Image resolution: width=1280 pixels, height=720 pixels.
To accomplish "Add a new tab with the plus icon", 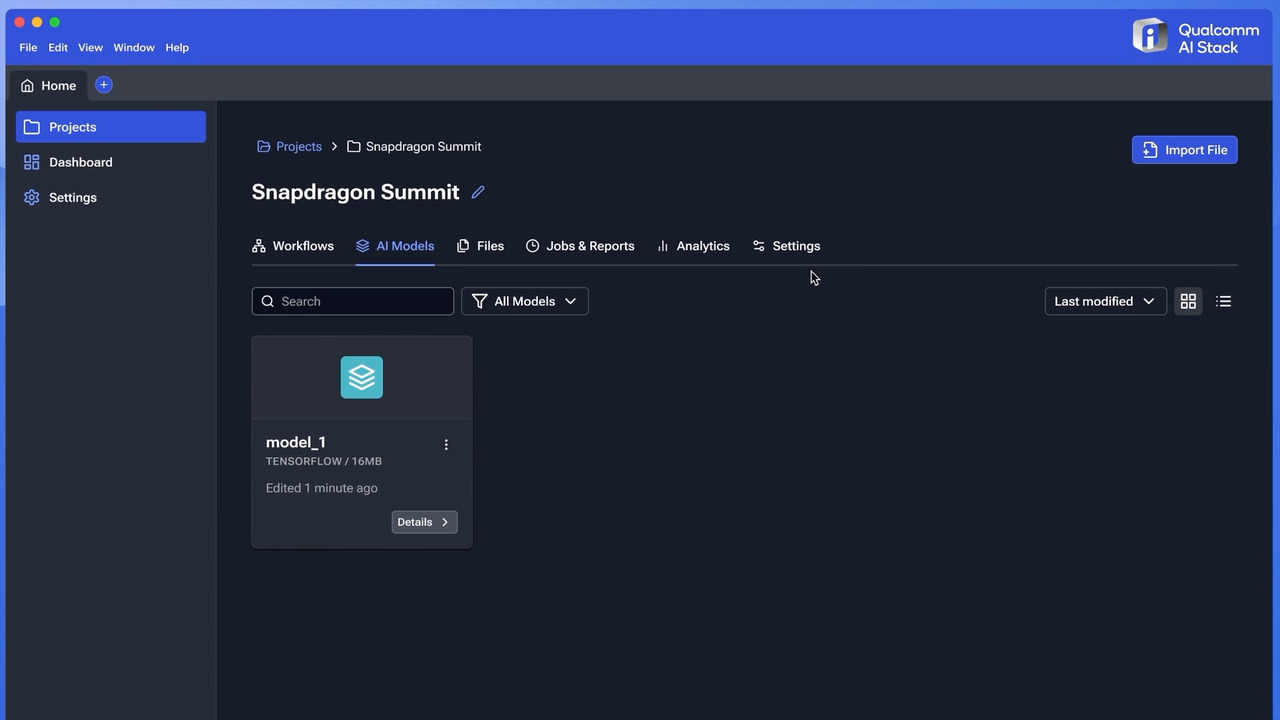I will pyautogui.click(x=103, y=85).
